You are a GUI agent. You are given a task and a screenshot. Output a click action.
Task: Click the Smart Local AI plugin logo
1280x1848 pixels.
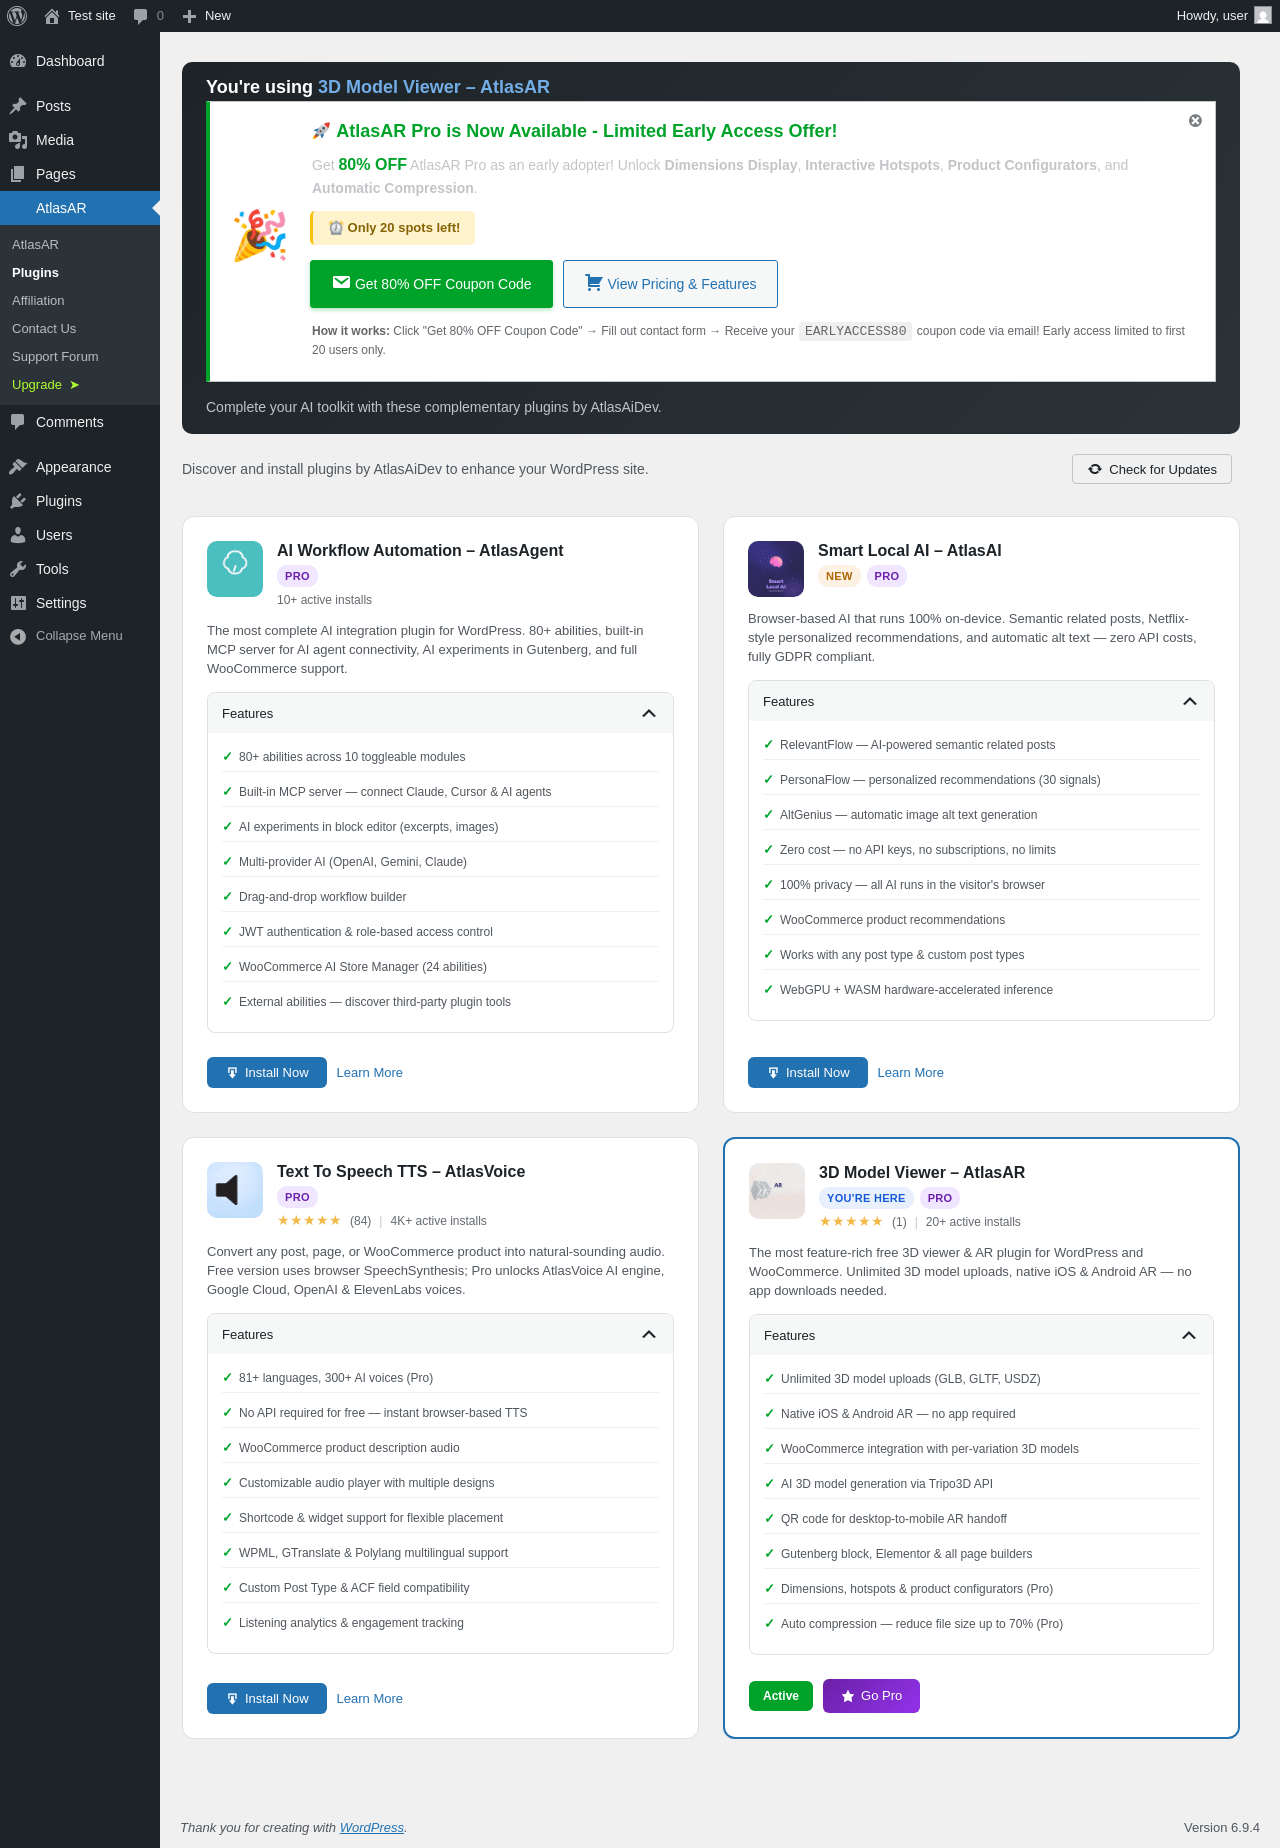click(x=776, y=569)
